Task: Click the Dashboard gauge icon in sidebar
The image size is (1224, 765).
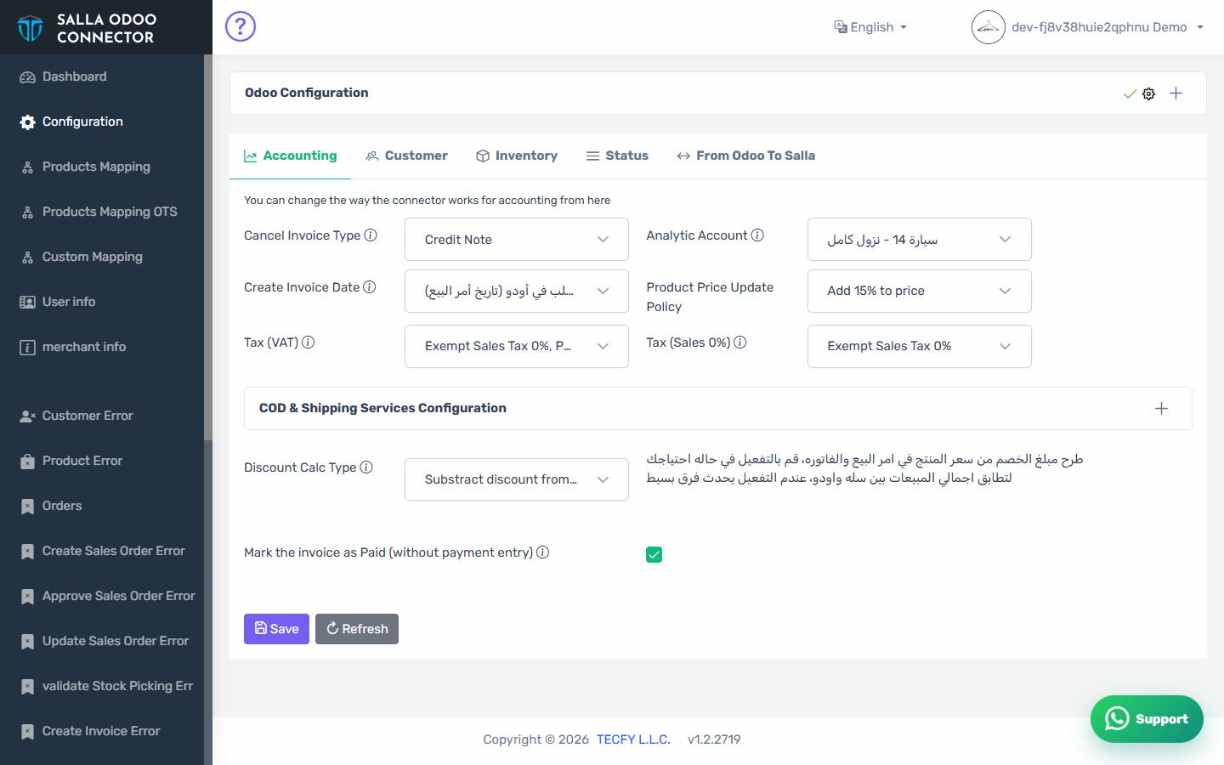Action: tap(27, 77)
